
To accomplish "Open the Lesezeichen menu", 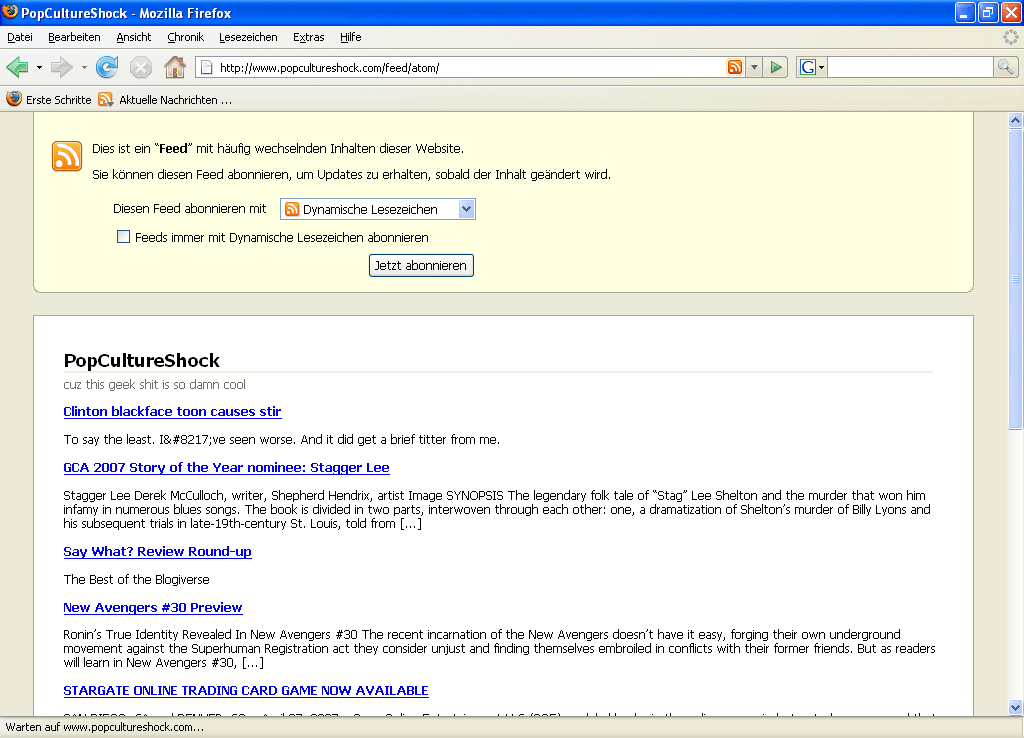I will tap(248, 37).
